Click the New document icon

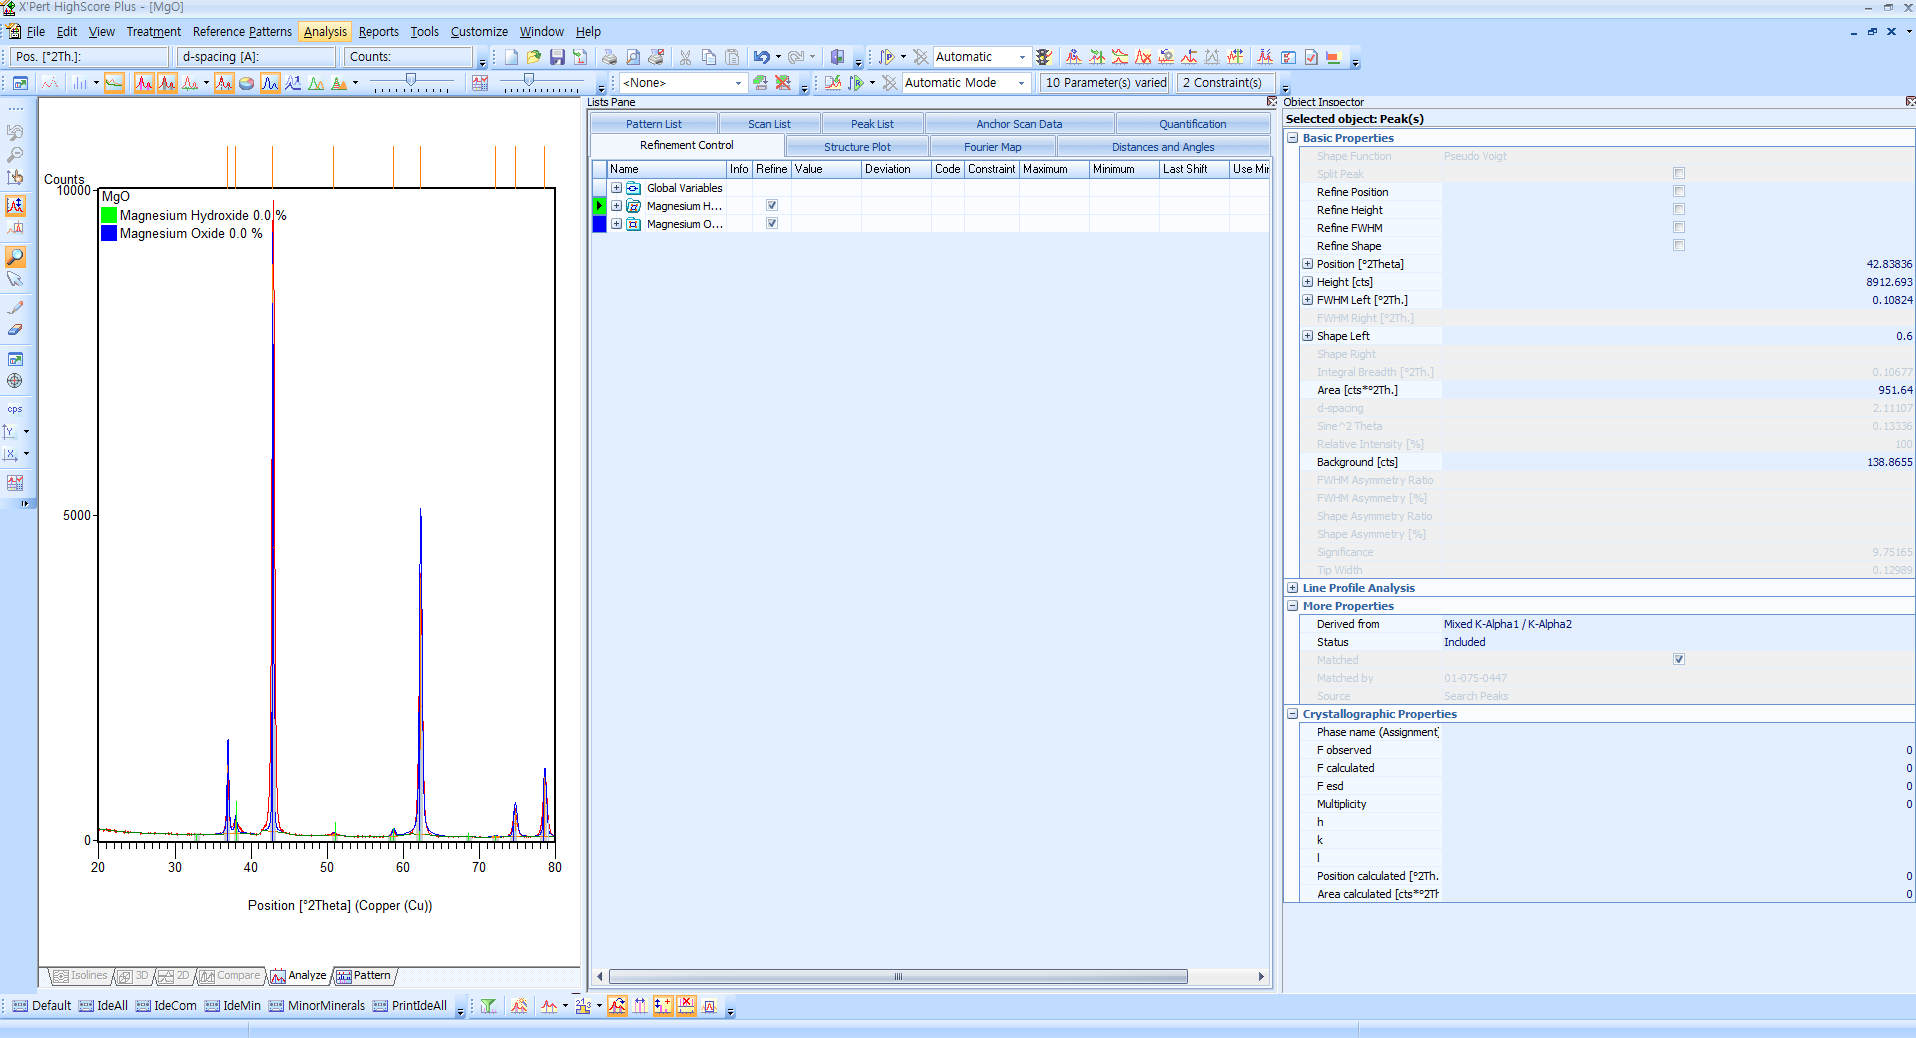coord(511,57)
